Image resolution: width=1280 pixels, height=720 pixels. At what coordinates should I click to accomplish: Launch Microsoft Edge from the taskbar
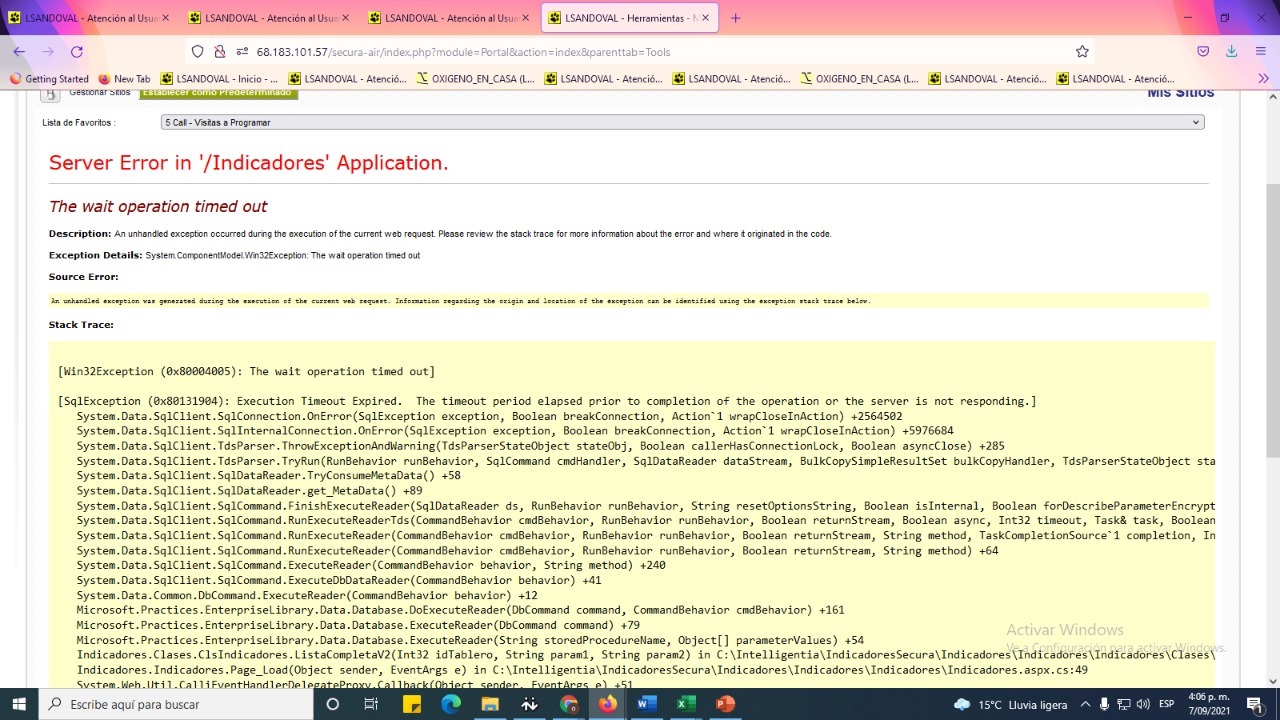(451, 704)
